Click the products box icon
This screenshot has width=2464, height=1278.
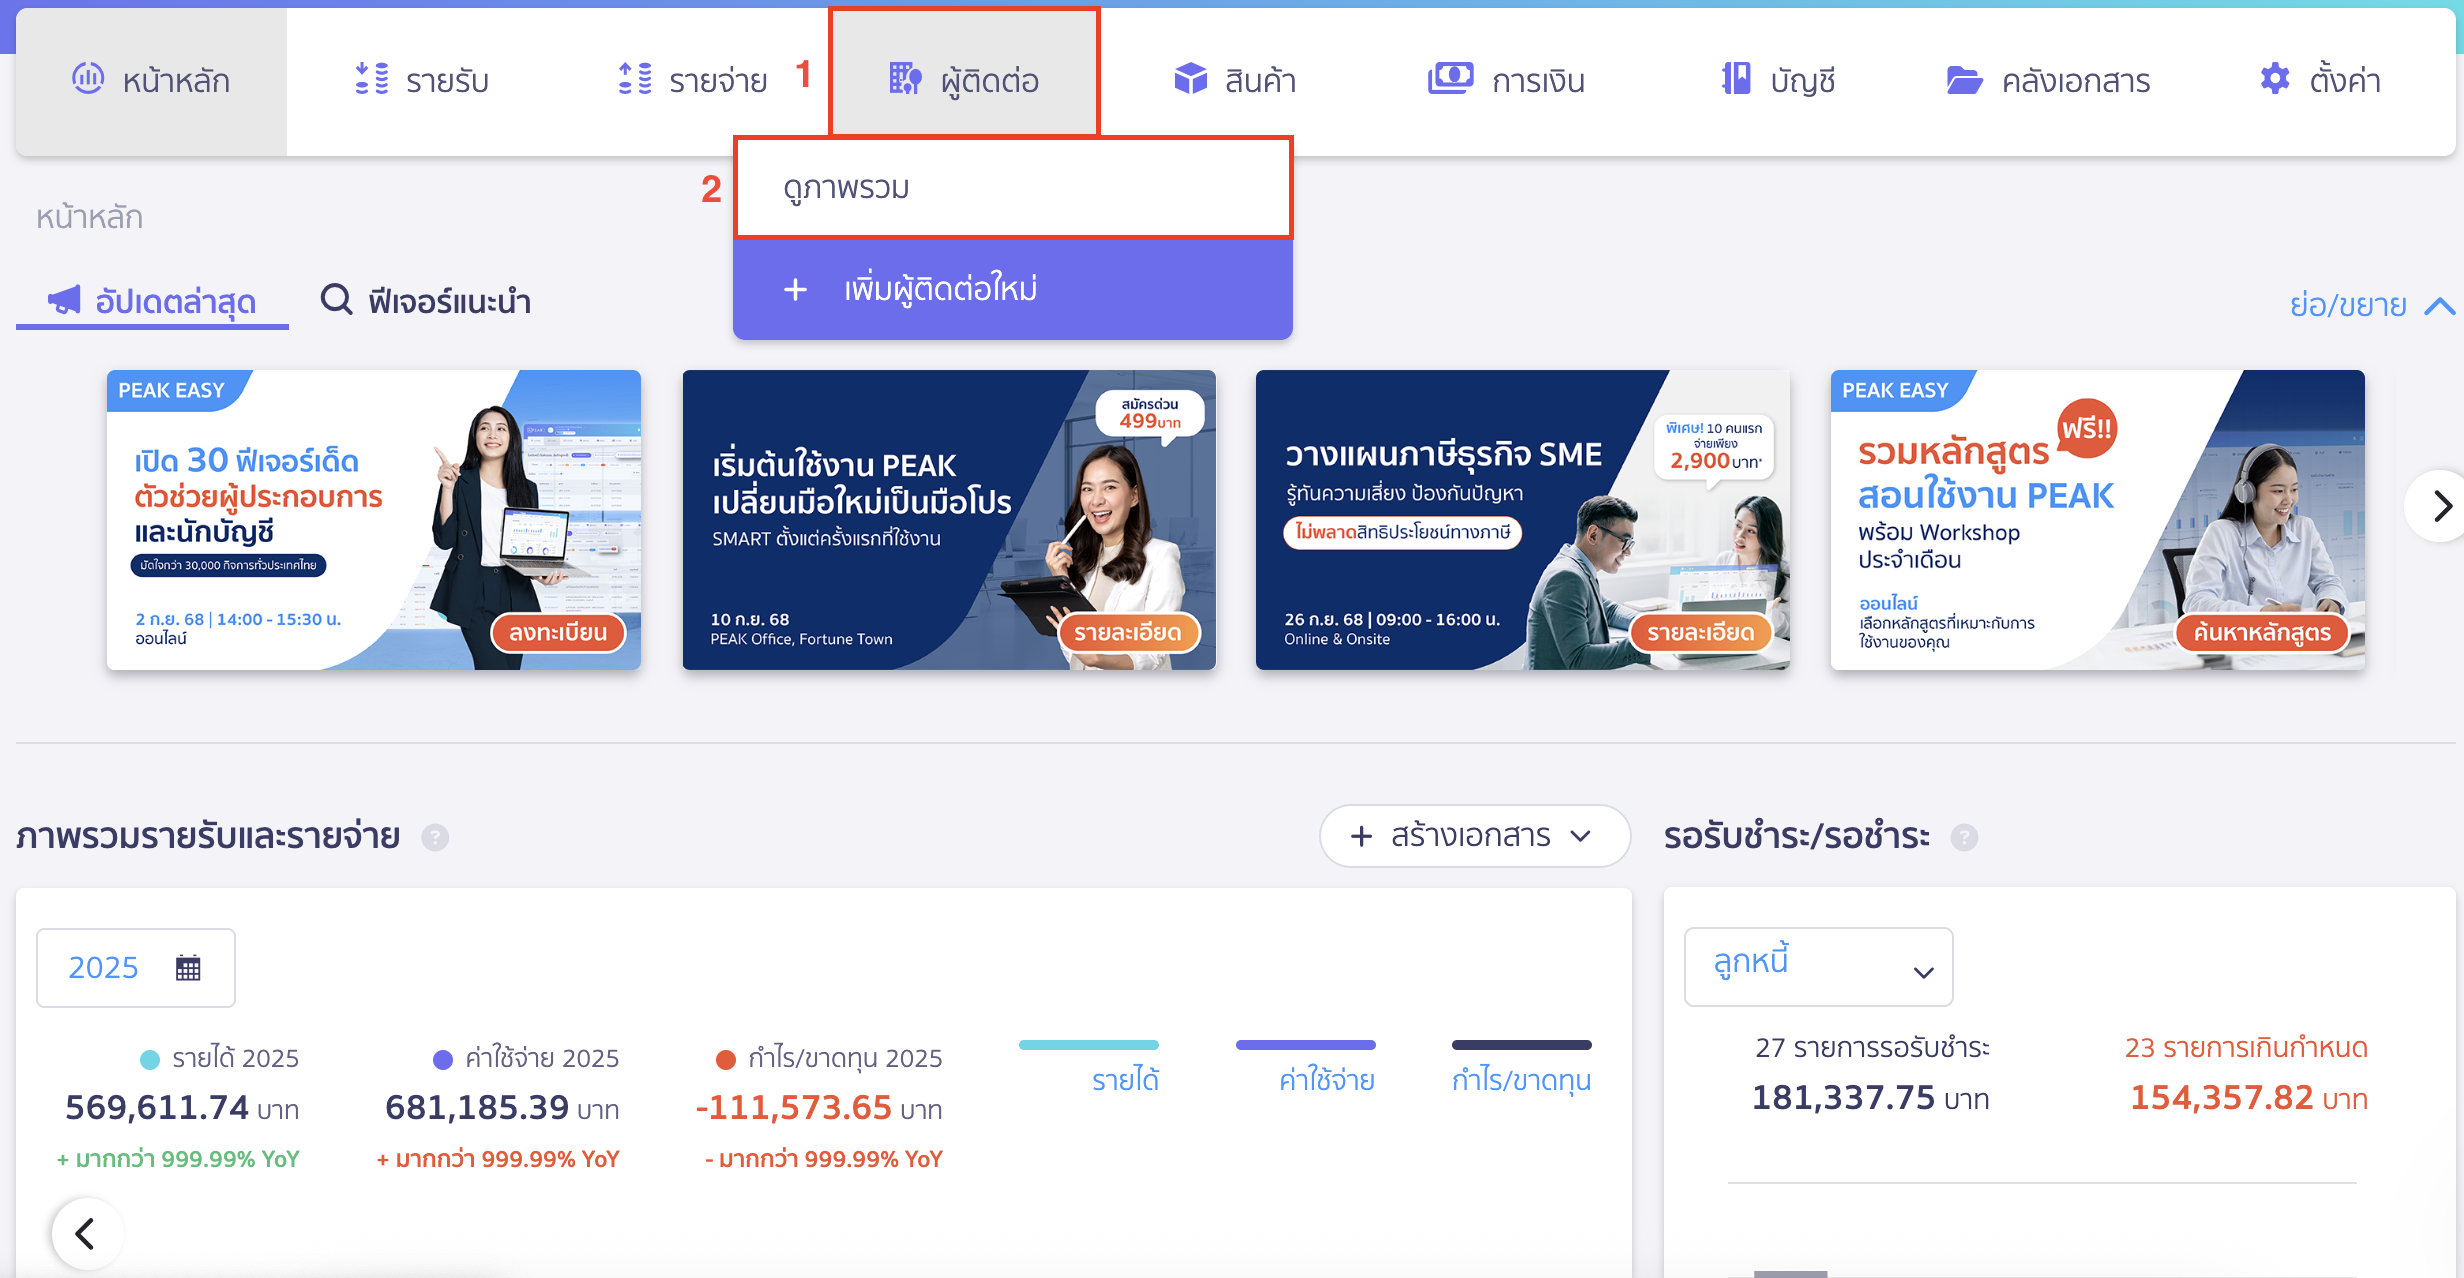[x=1190, y=78]
